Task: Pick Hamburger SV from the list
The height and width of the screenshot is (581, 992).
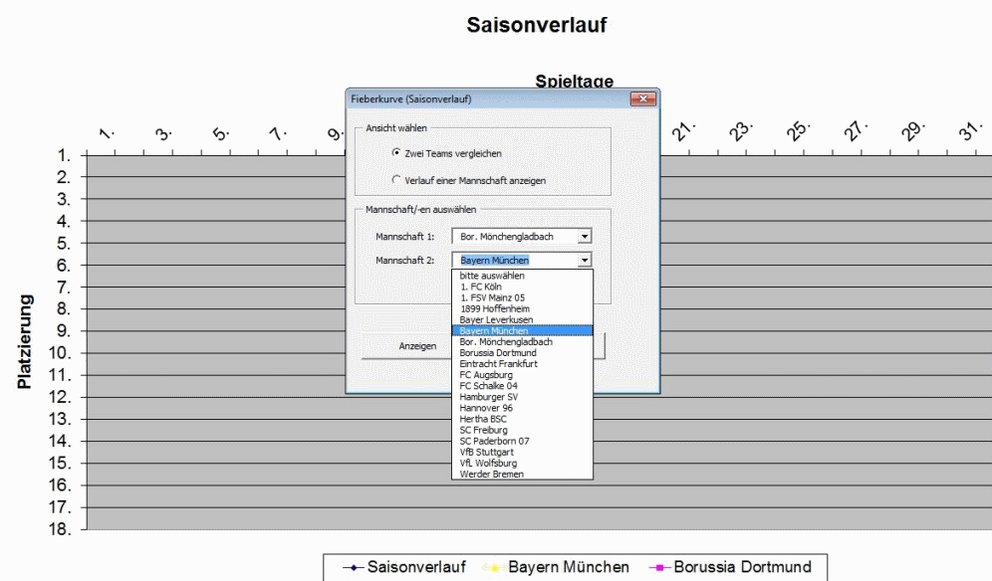Action: [x=522, y=397]
